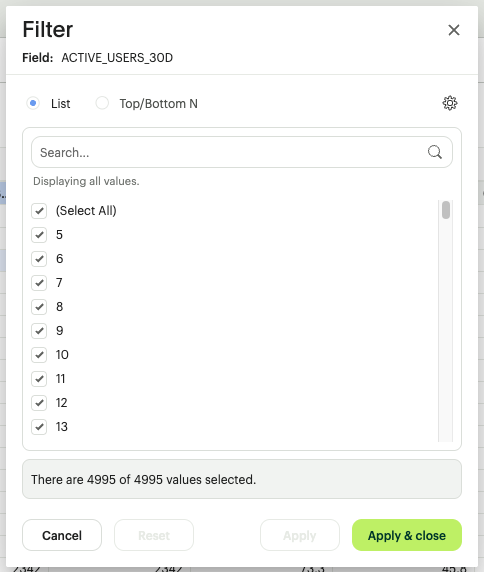The height and width of the screenshot is (572, 484).
Task: Toggle the checkbox for value 11
Action: [39, 379]
